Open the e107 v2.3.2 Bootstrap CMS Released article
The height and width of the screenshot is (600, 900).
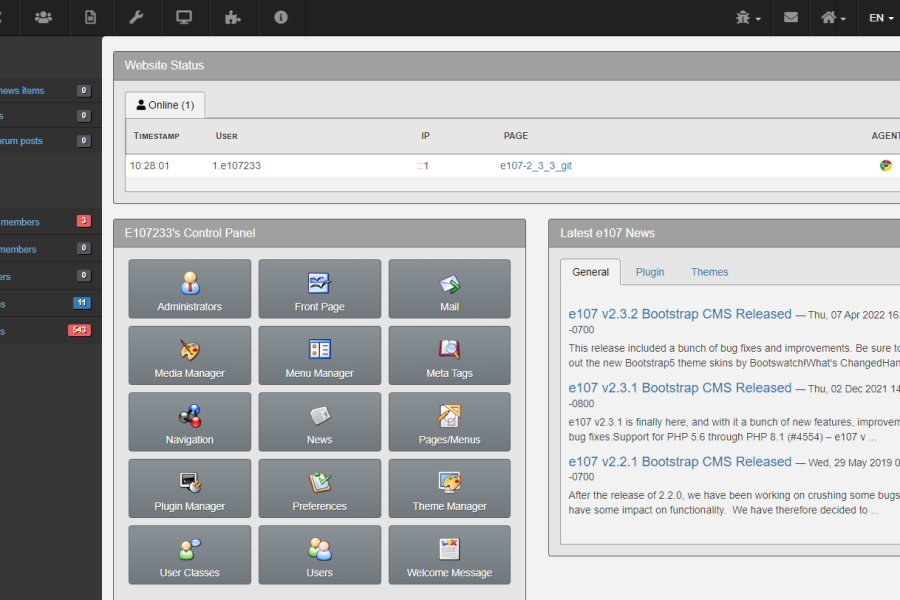click(x=680, y=314)
